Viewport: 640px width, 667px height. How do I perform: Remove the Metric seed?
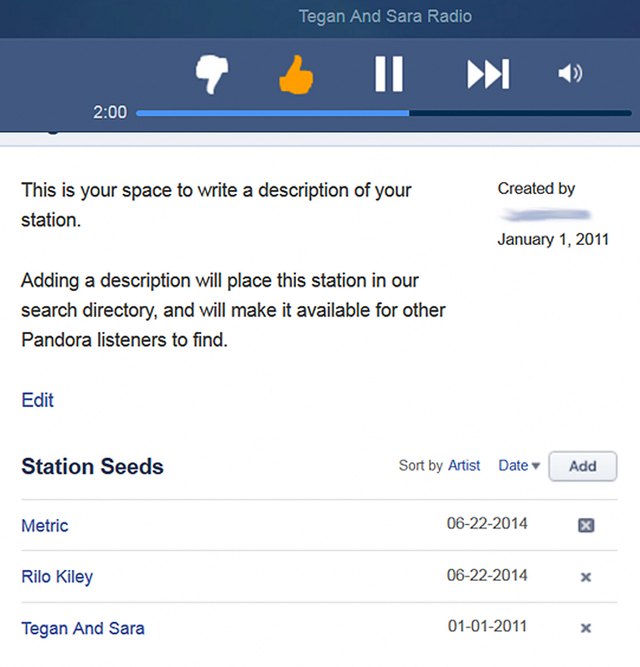click(x=586, y=526)
